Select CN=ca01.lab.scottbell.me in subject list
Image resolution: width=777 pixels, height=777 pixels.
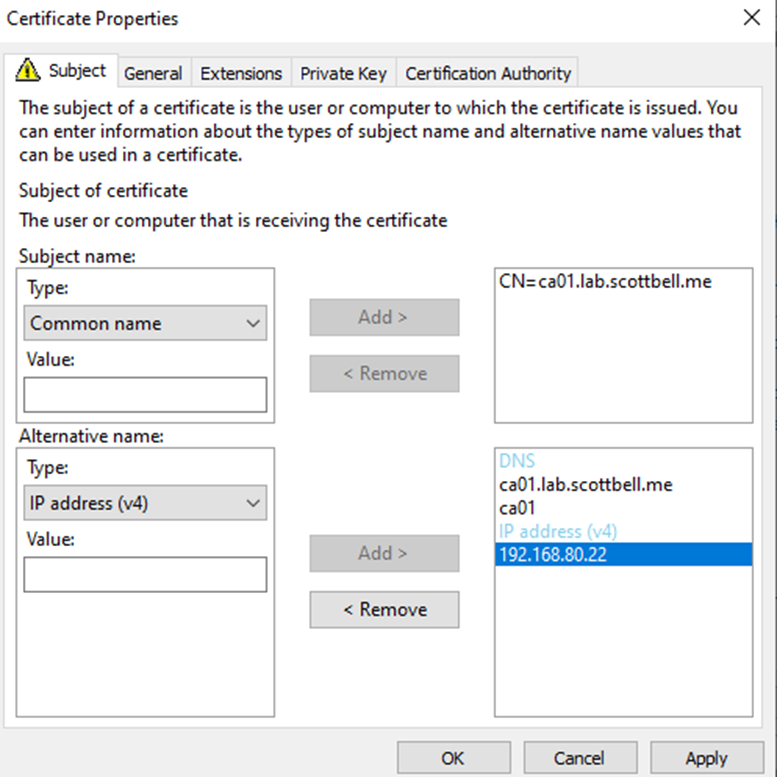pyautogui.click(x=605, y=282)
